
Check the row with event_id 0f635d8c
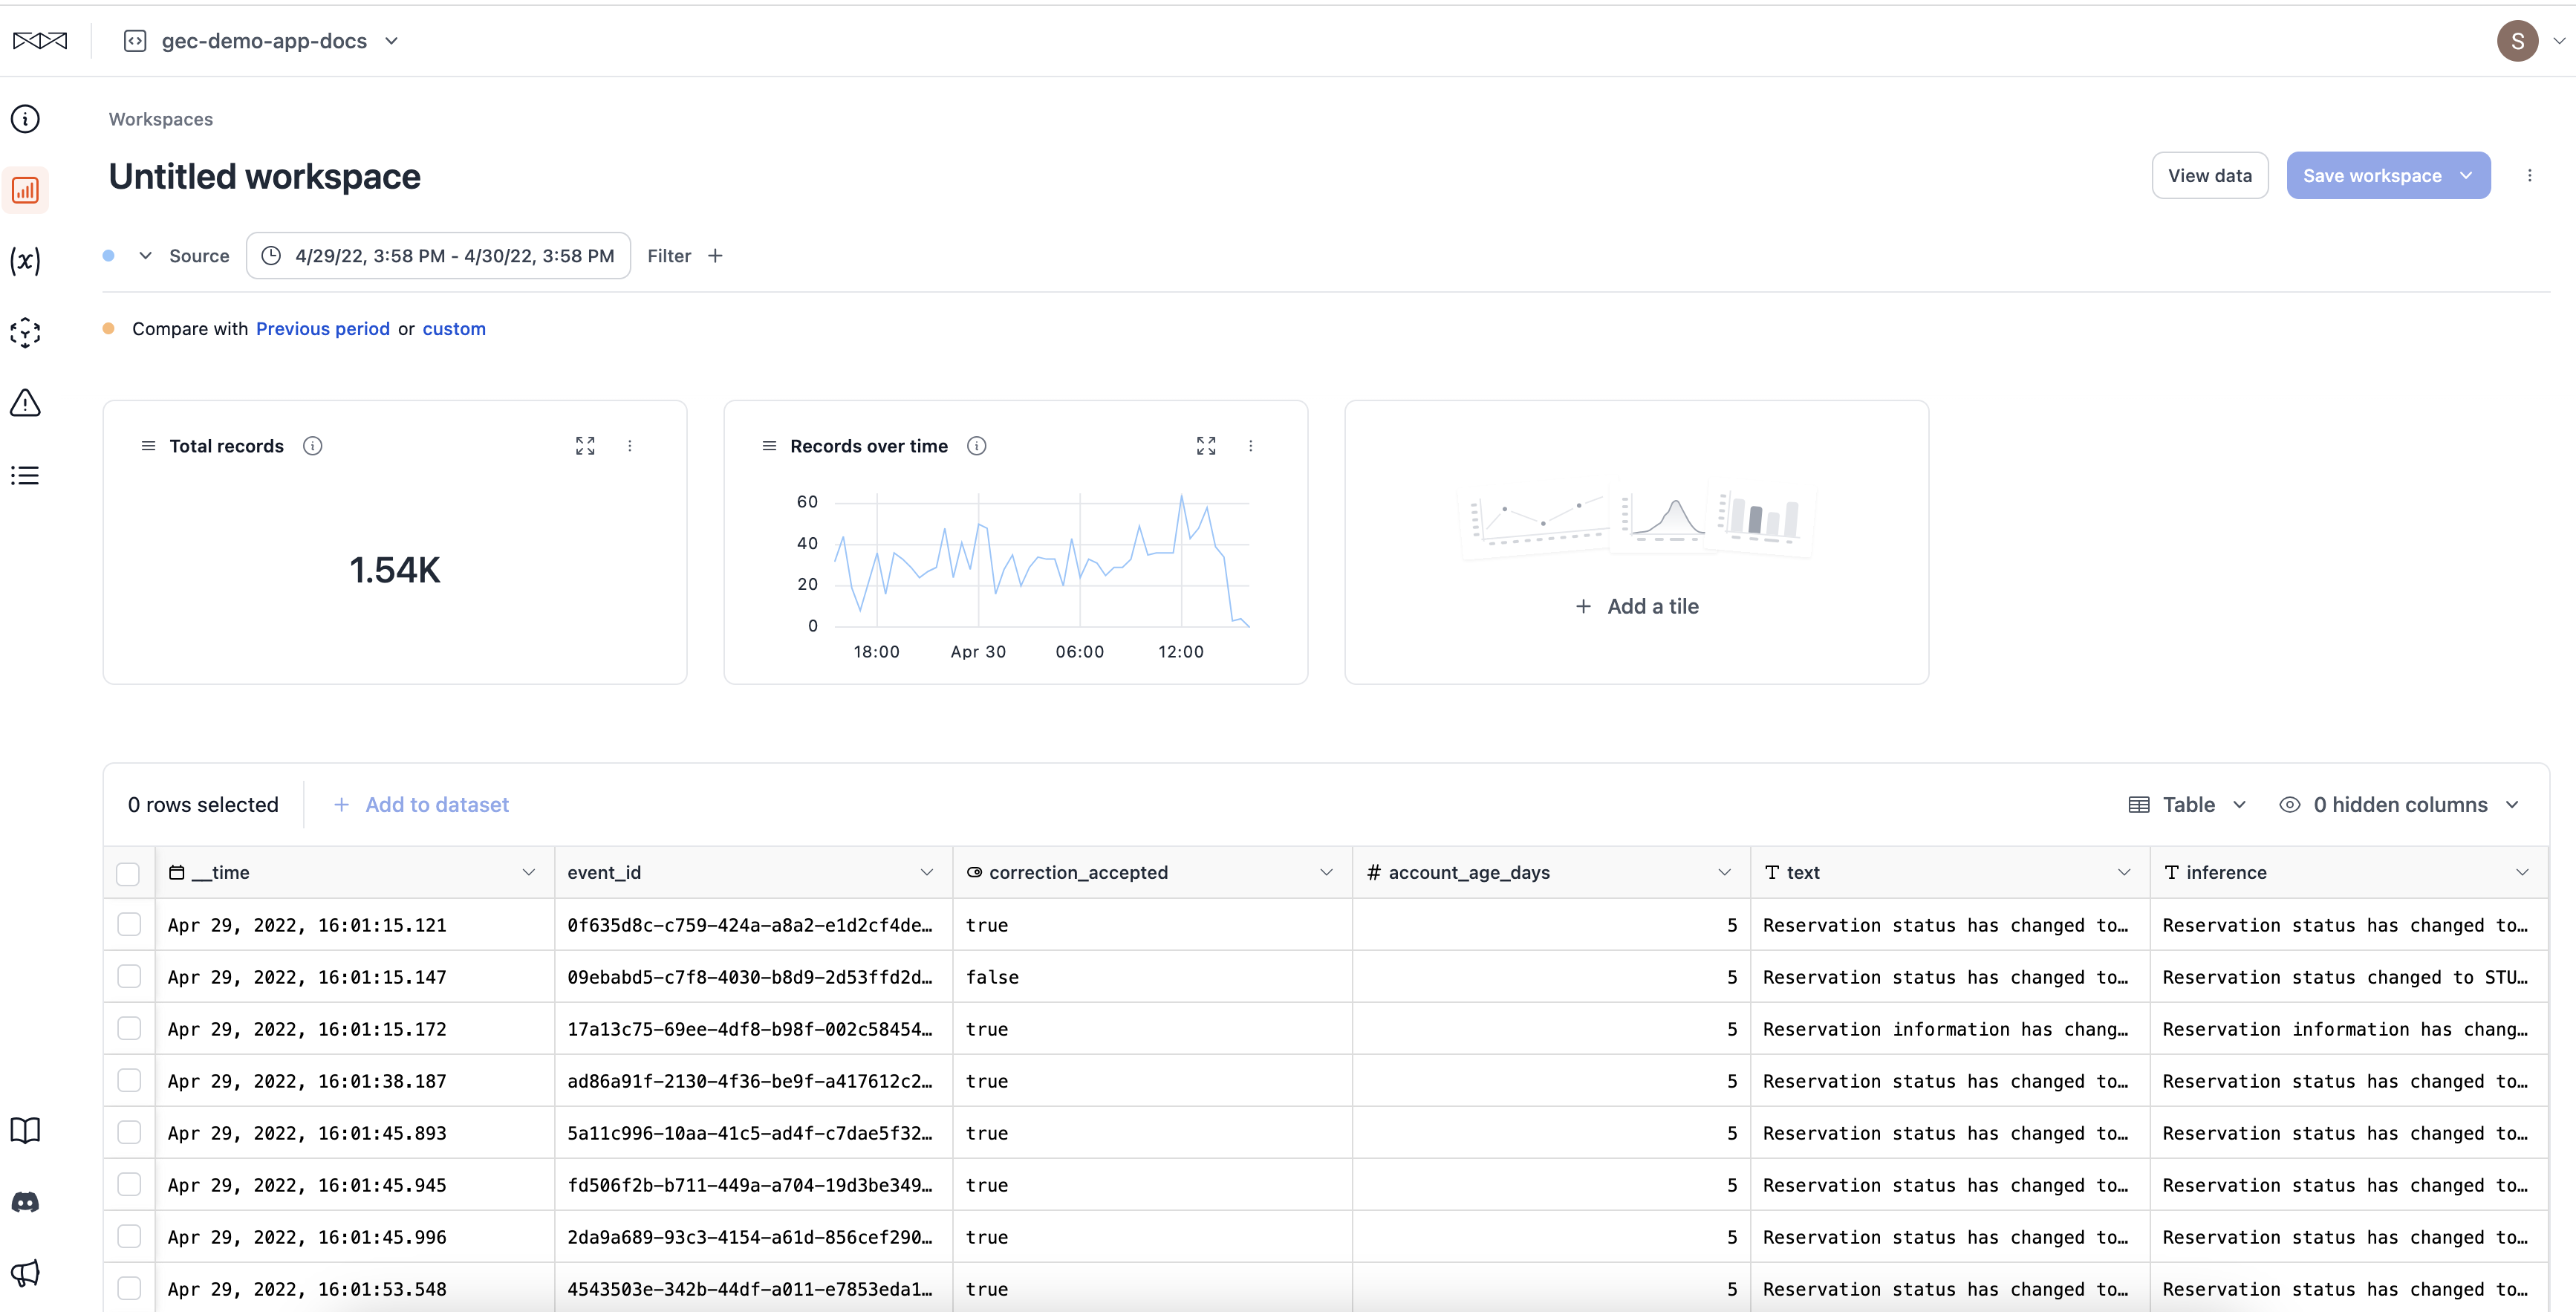point(129,925)
